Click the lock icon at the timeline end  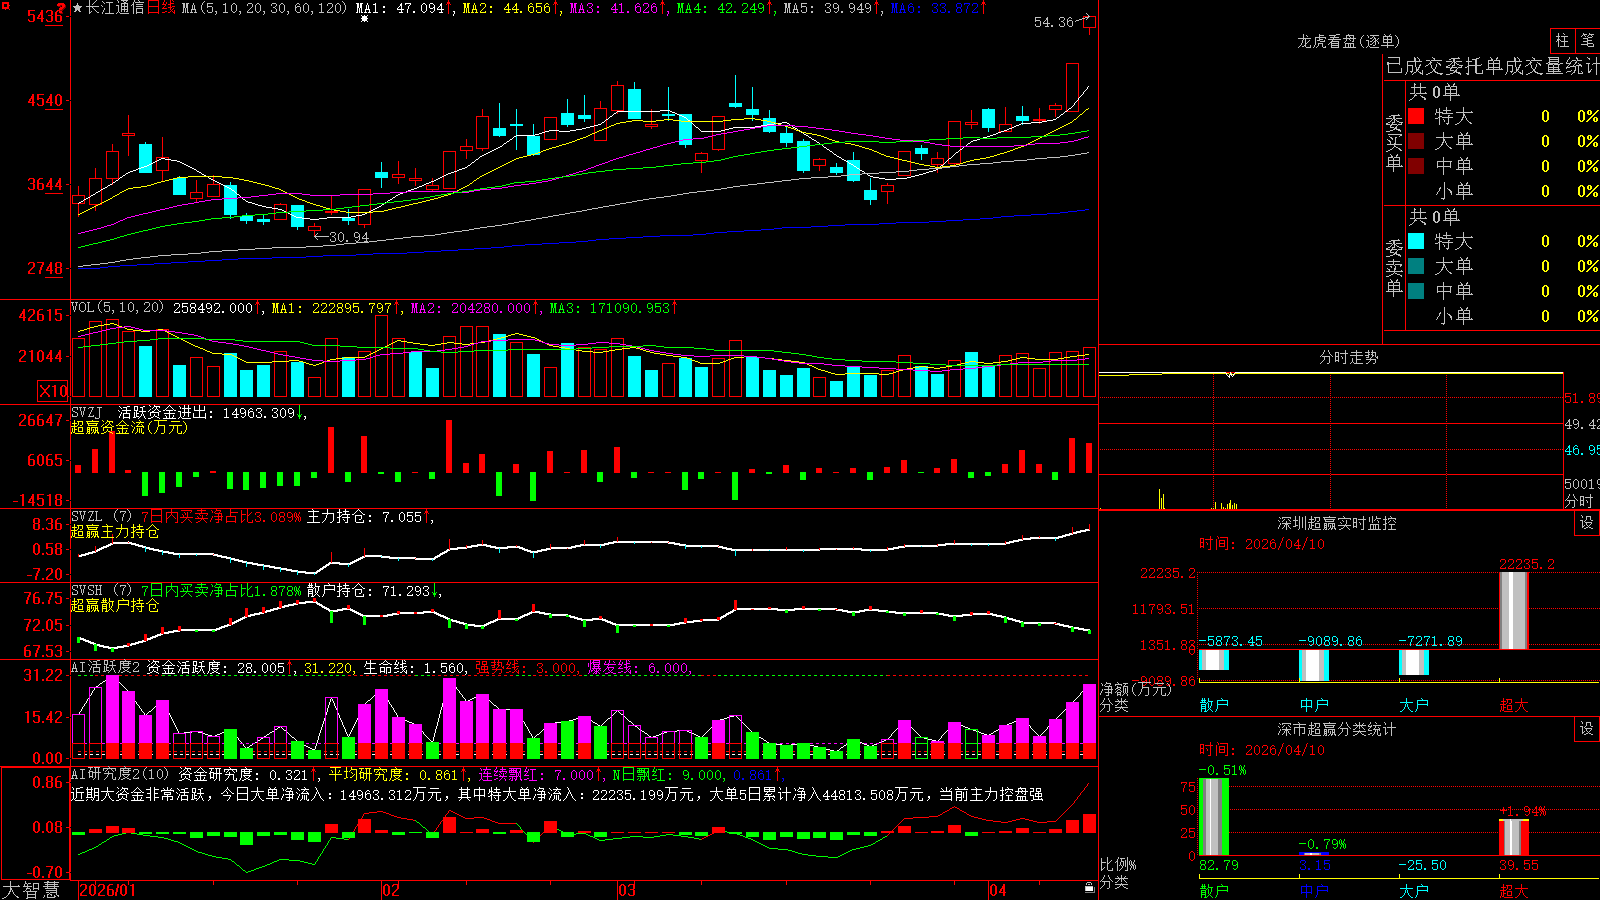point(1090,888)
